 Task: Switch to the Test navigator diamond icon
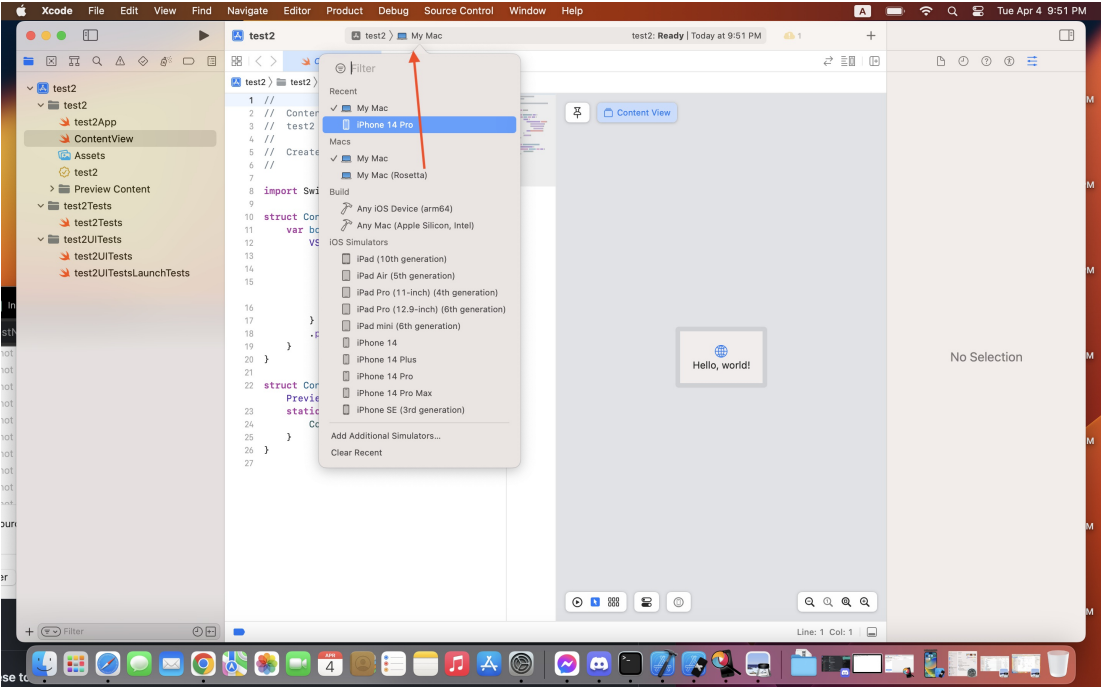143,61
